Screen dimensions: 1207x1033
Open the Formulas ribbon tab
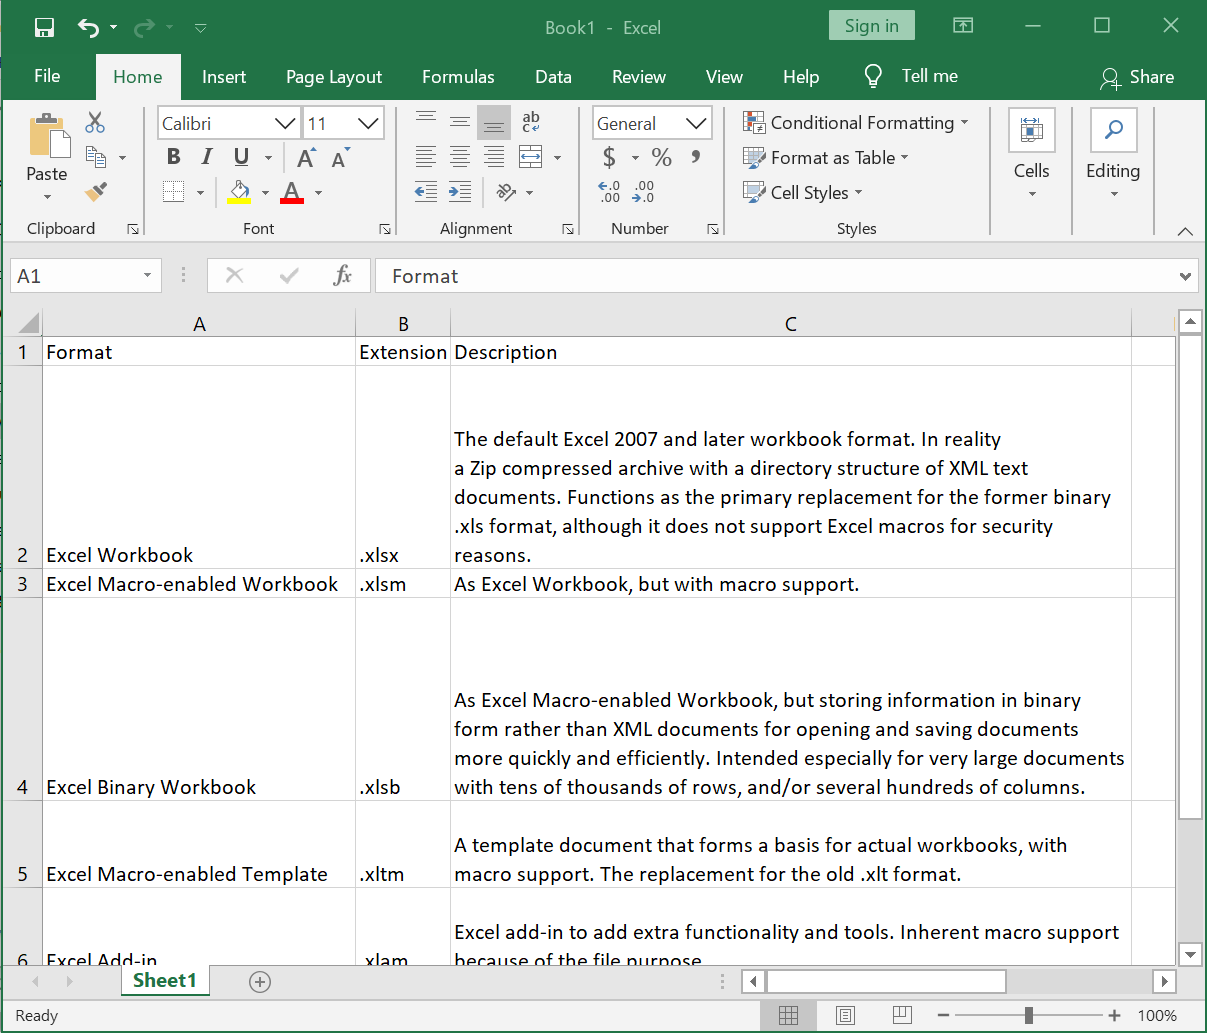coord(458,76)
